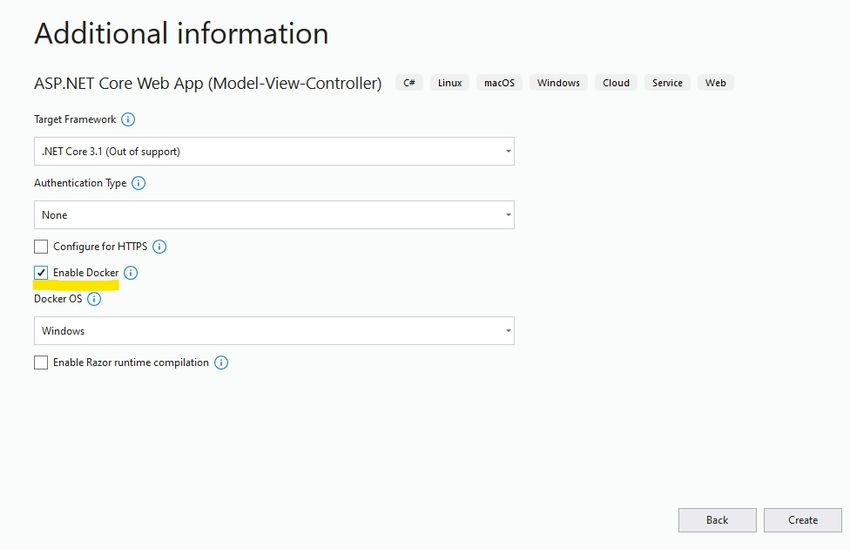Click the macOS tag
Image resolution: width=850 pixels, height=549 pixels.
point(499,82)
